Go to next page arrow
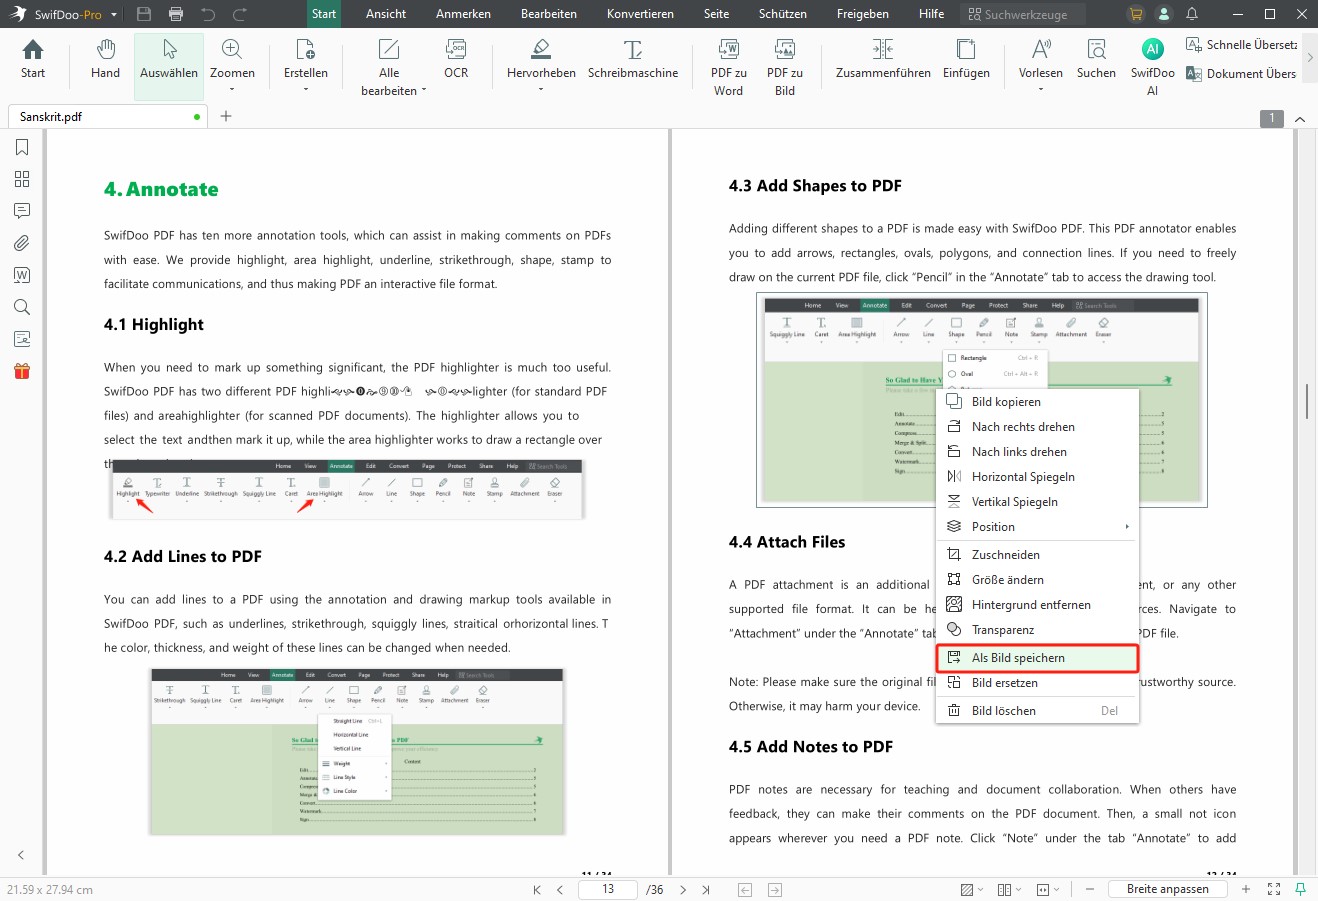 click(x=683, y=889)
